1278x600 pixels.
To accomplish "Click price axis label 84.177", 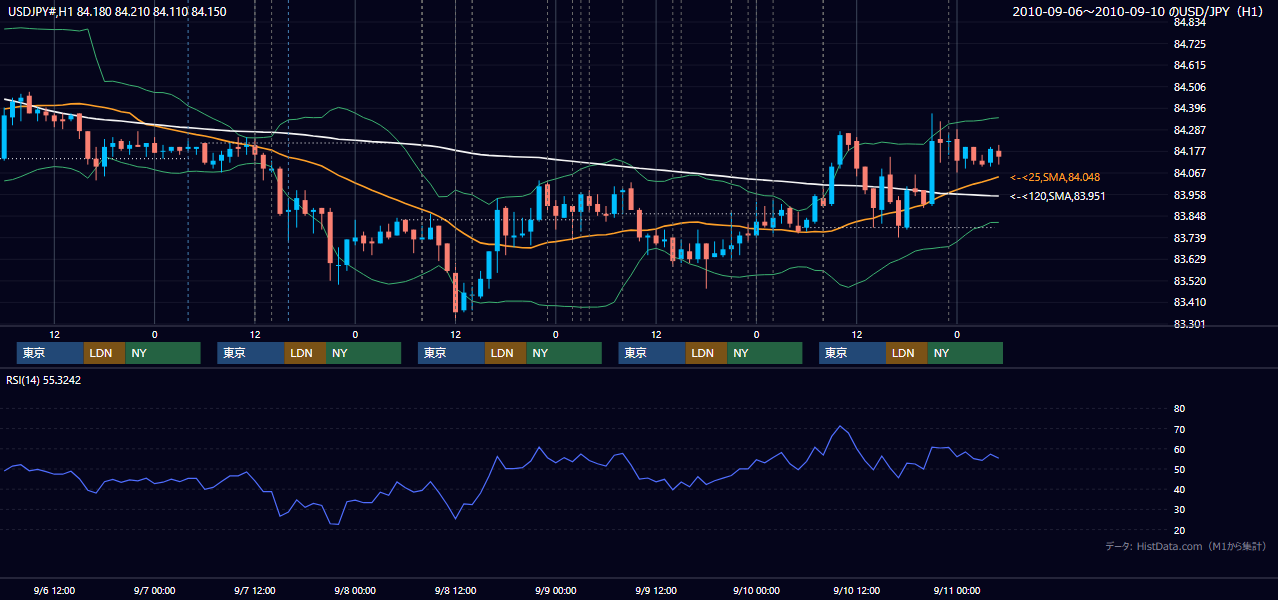I will tap(1190, 151).
